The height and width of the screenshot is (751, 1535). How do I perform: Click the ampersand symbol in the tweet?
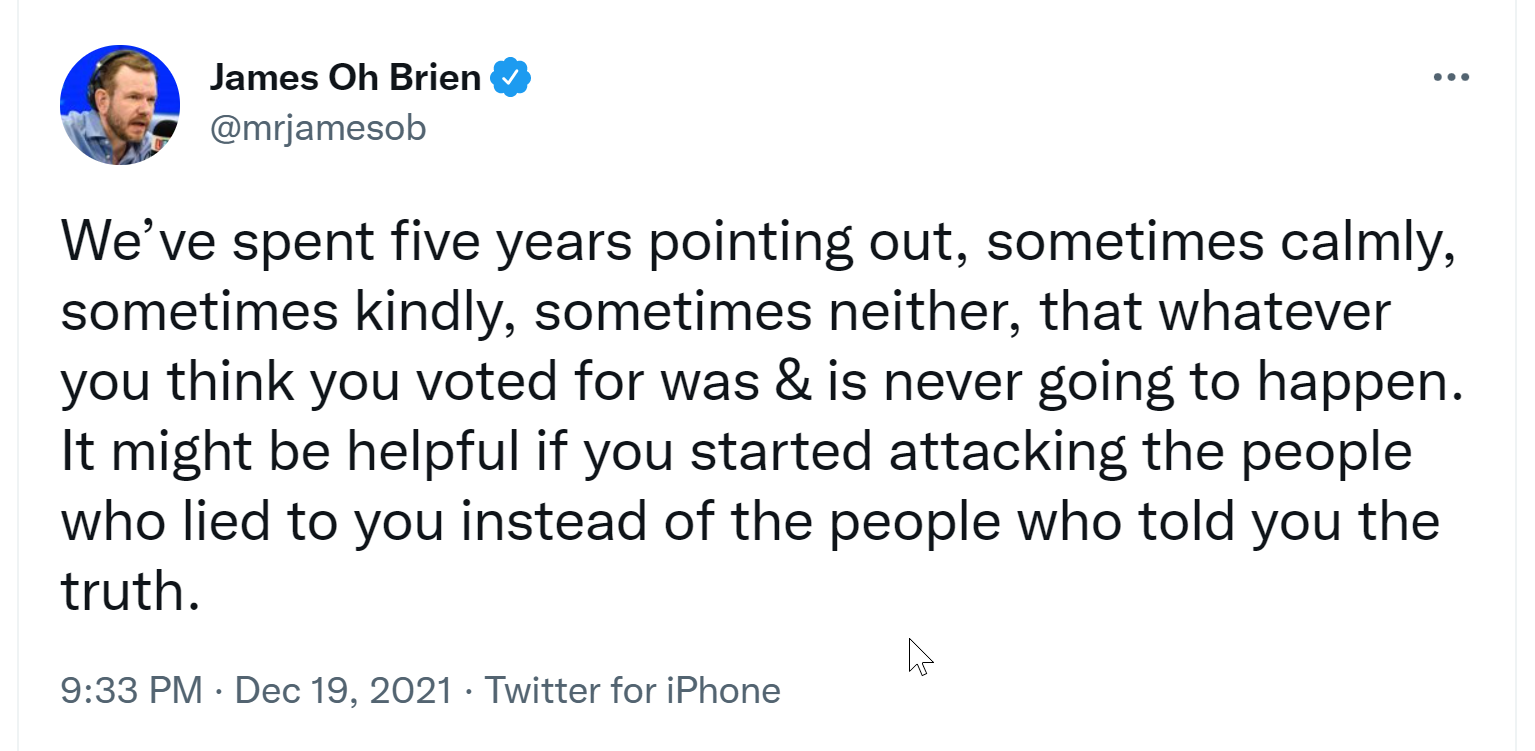793,383
